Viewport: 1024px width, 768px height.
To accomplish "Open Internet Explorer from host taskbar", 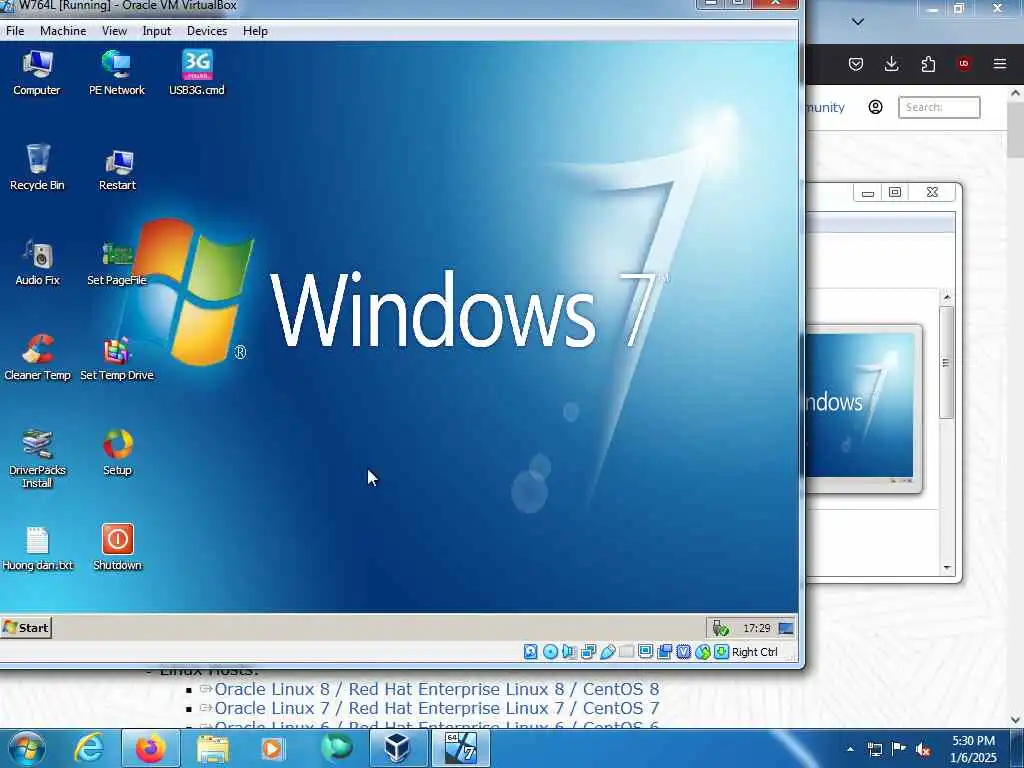I will pyautogui.click(x=89, y=748).
